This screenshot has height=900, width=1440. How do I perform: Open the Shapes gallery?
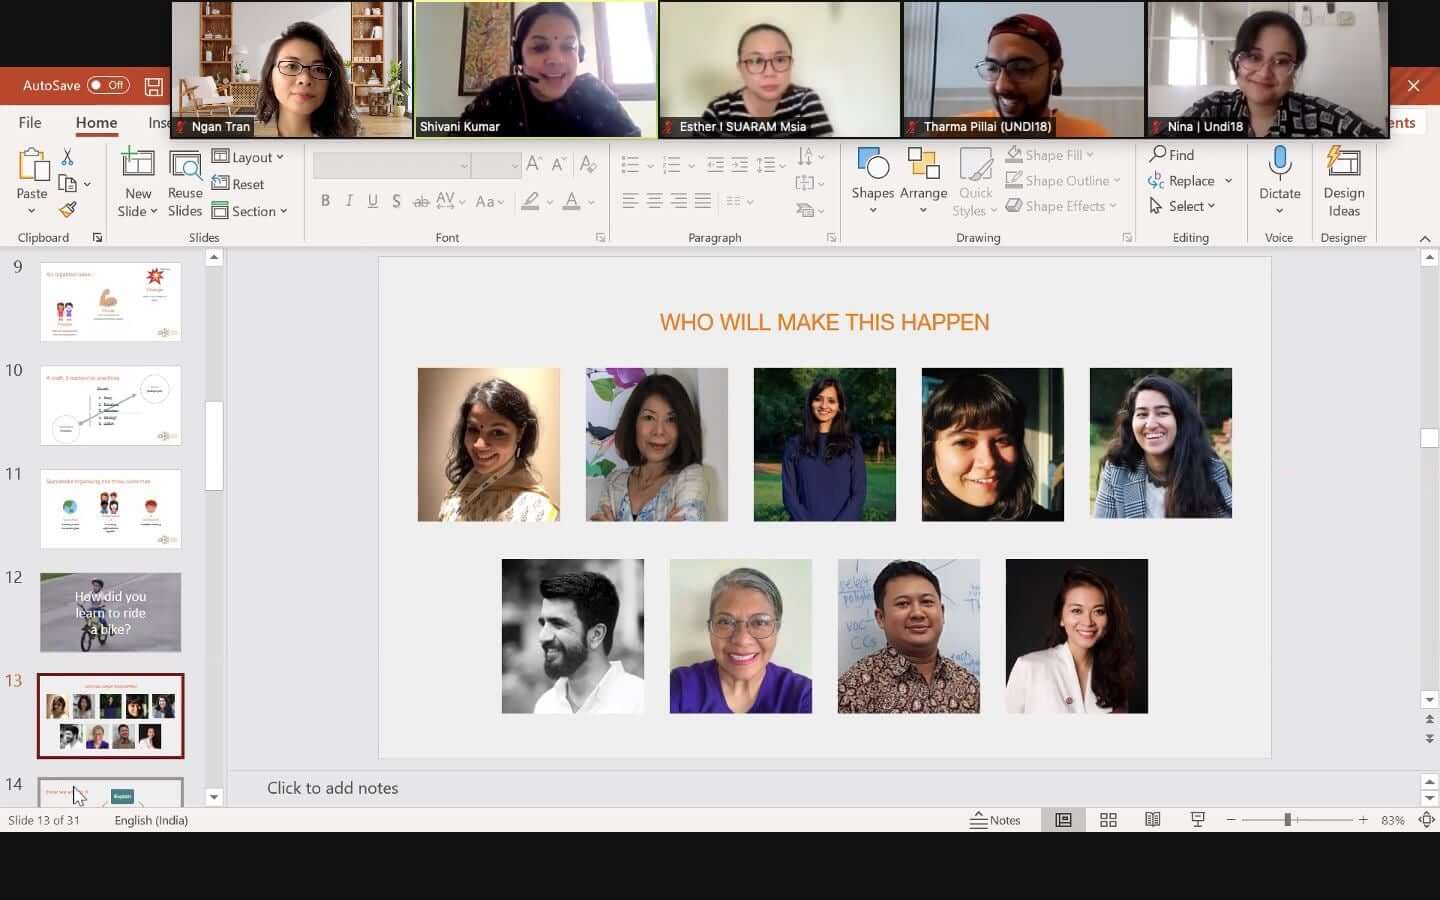(872, 180)
